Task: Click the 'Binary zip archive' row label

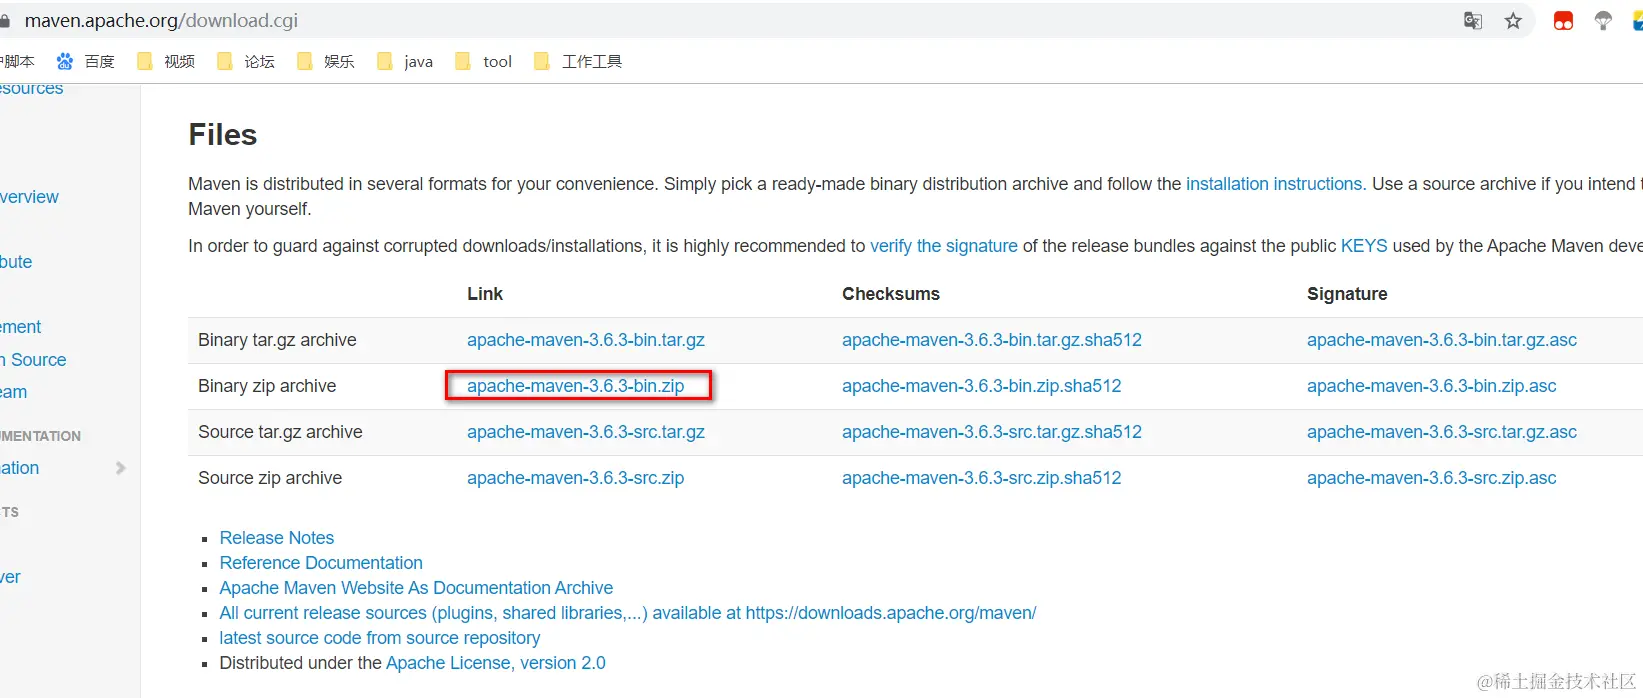Action: click(267, 386)
